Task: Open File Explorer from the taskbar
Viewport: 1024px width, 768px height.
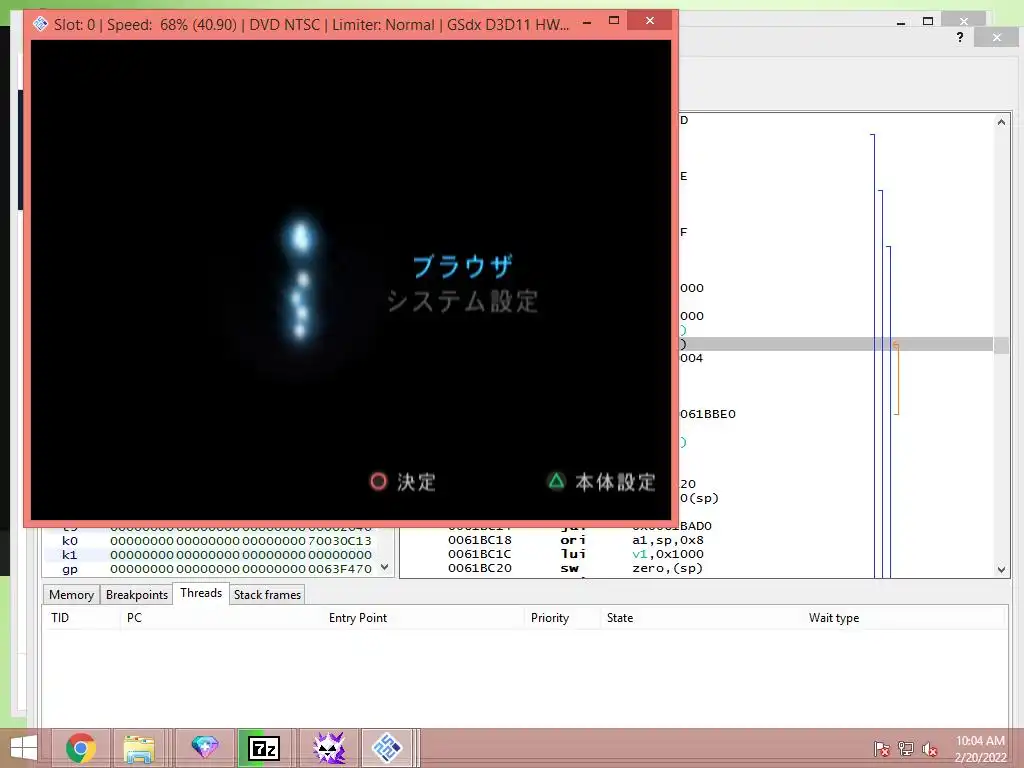Action: (x=139, y=748)
